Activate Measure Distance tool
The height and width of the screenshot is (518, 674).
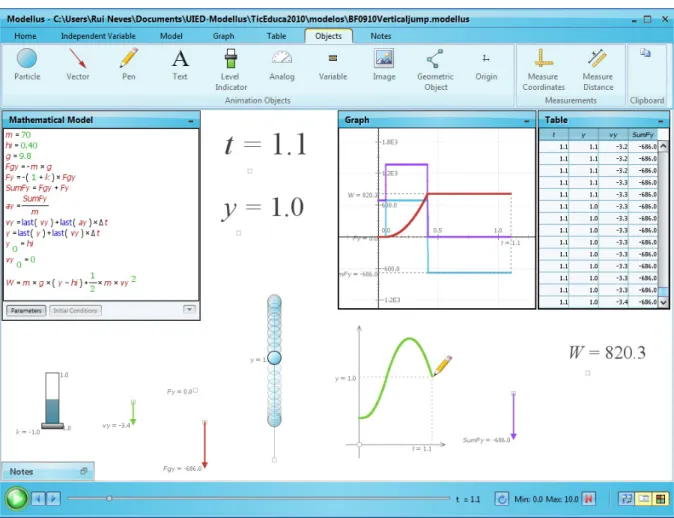coord(597,70)
